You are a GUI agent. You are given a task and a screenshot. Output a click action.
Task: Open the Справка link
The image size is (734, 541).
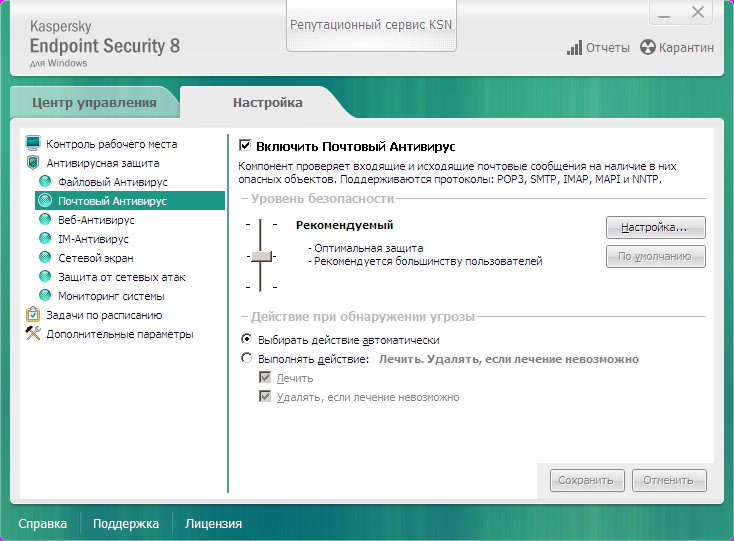point(43,523)
